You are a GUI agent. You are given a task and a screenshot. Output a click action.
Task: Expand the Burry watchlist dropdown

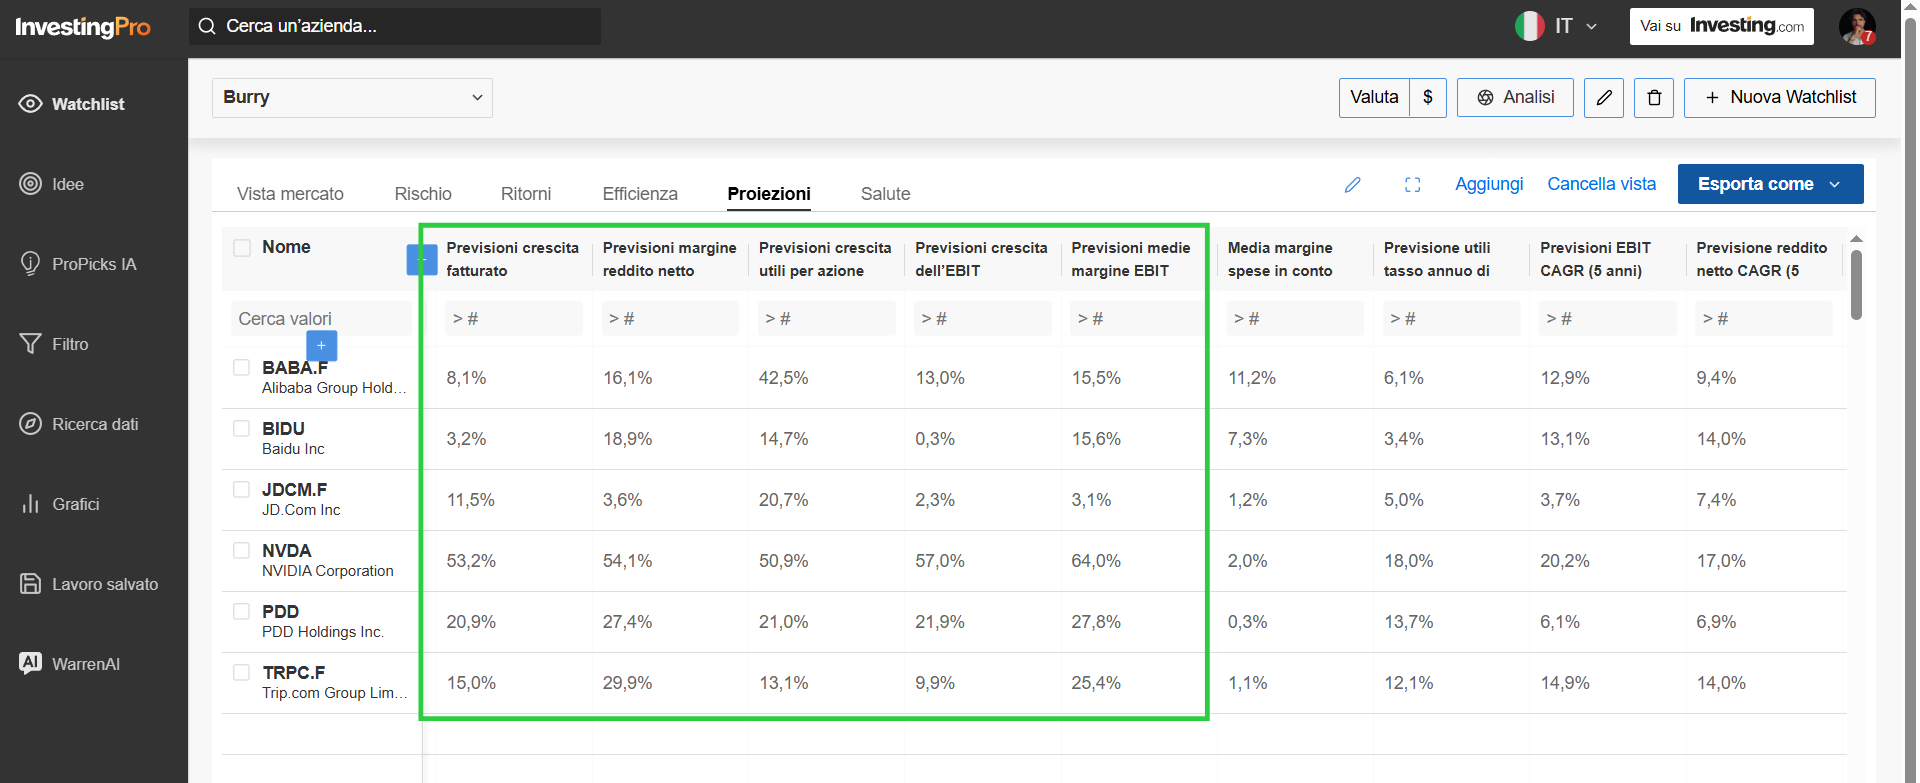pos(352,98)
